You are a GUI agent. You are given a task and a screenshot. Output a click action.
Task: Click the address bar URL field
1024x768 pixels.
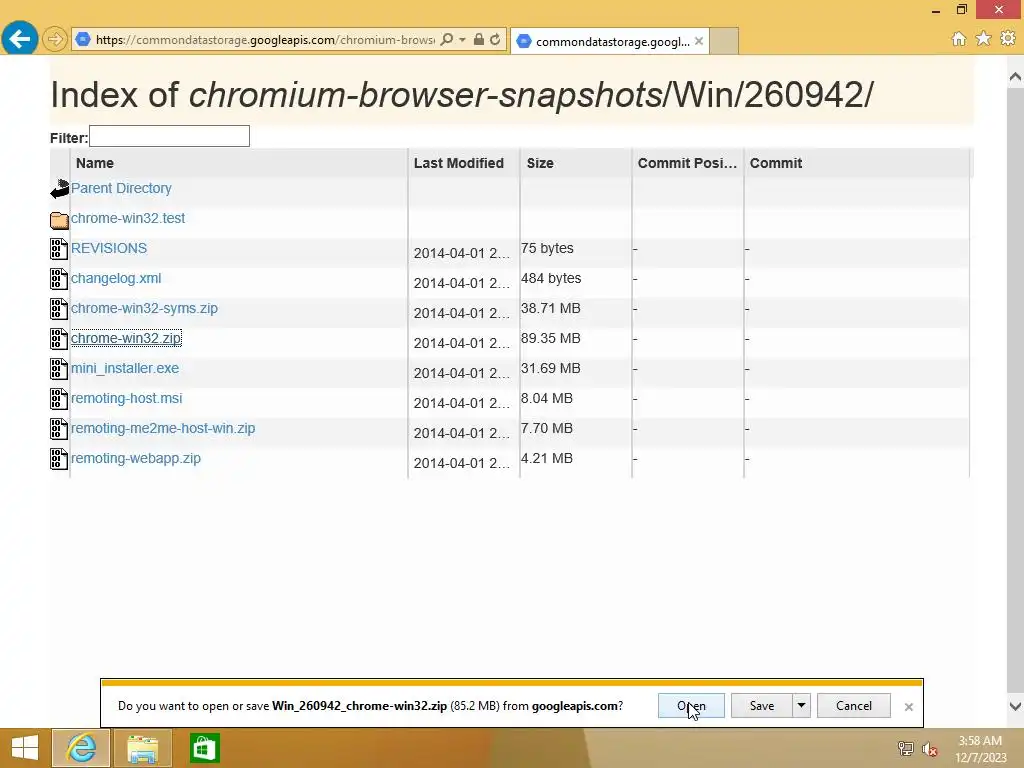point(264,40)
